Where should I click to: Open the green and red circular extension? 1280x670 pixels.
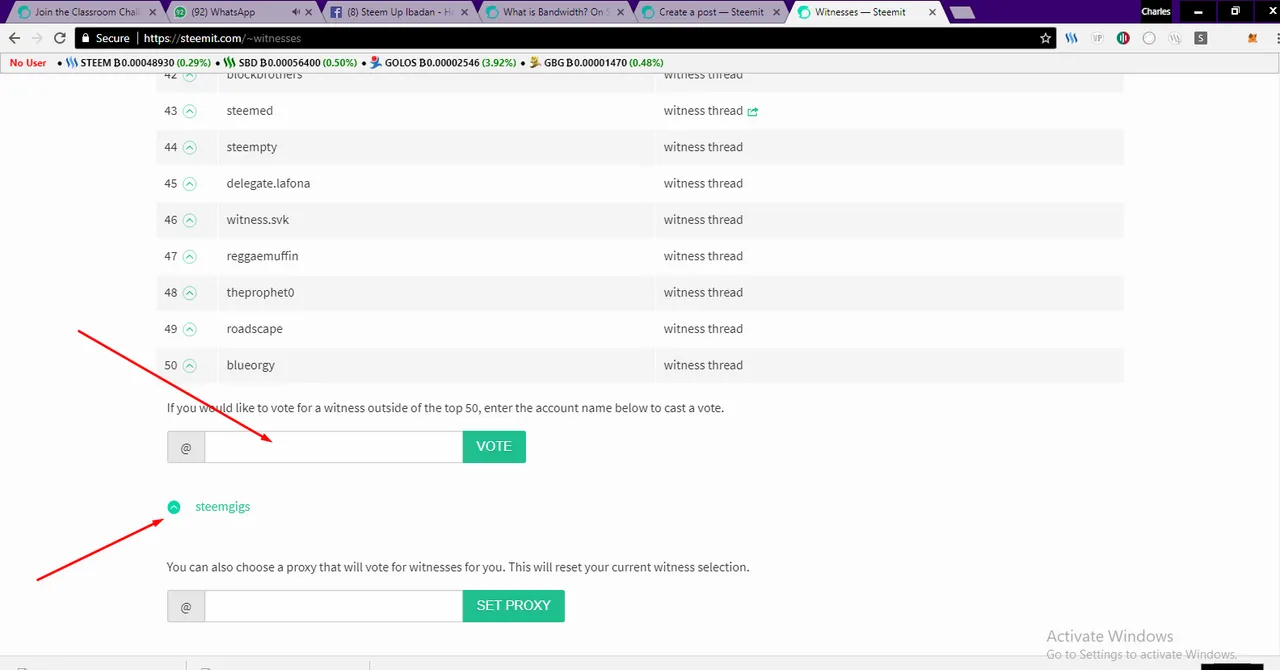click(x=1123, y=38)
